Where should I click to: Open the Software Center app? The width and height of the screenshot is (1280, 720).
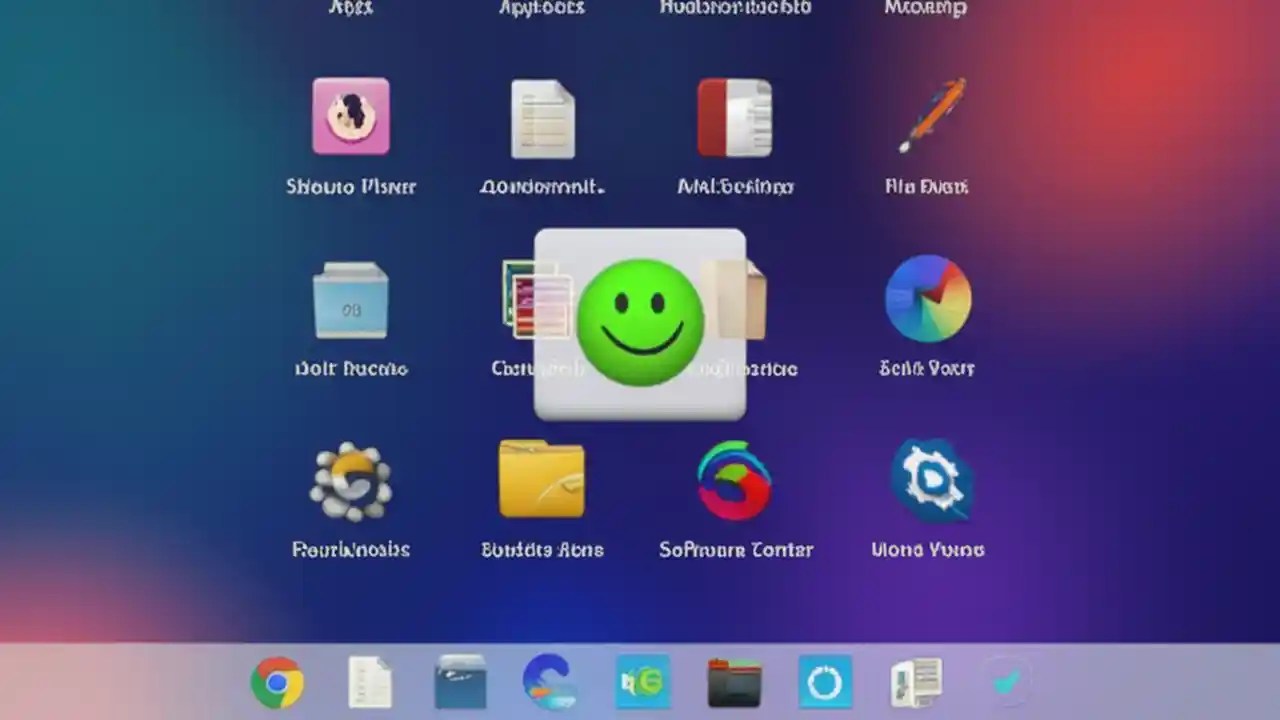click(x=736, y=480)
